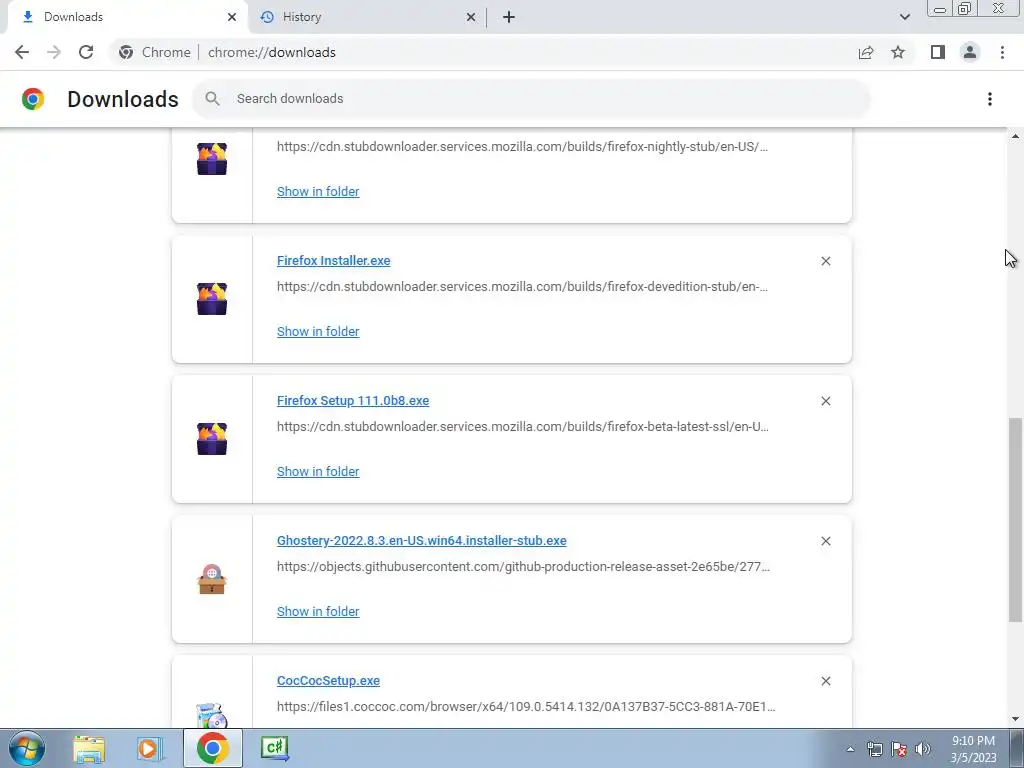Click the browser forward arrow
This screenshot has width=1024, height=768.
(54, 52)
